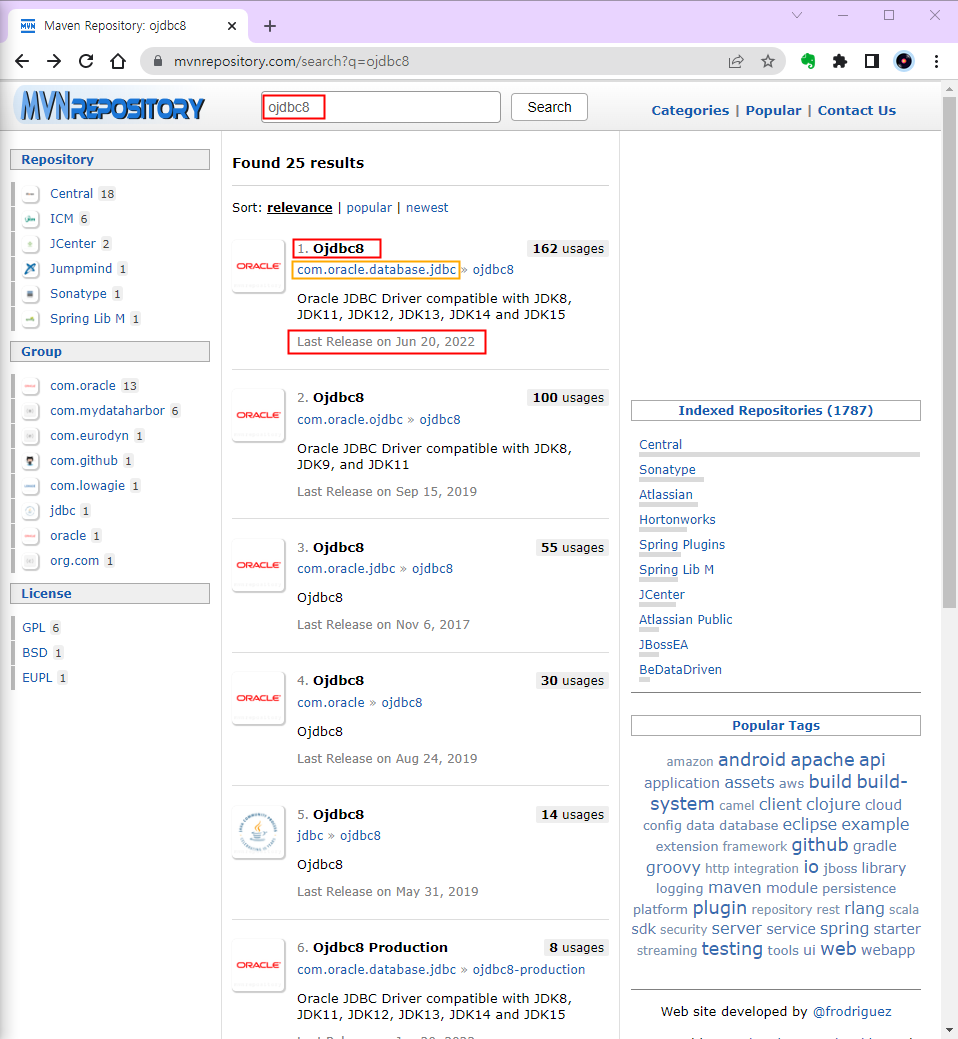
Task: Click the Spring Lib M sidebar icon
Action: [30, 319]
